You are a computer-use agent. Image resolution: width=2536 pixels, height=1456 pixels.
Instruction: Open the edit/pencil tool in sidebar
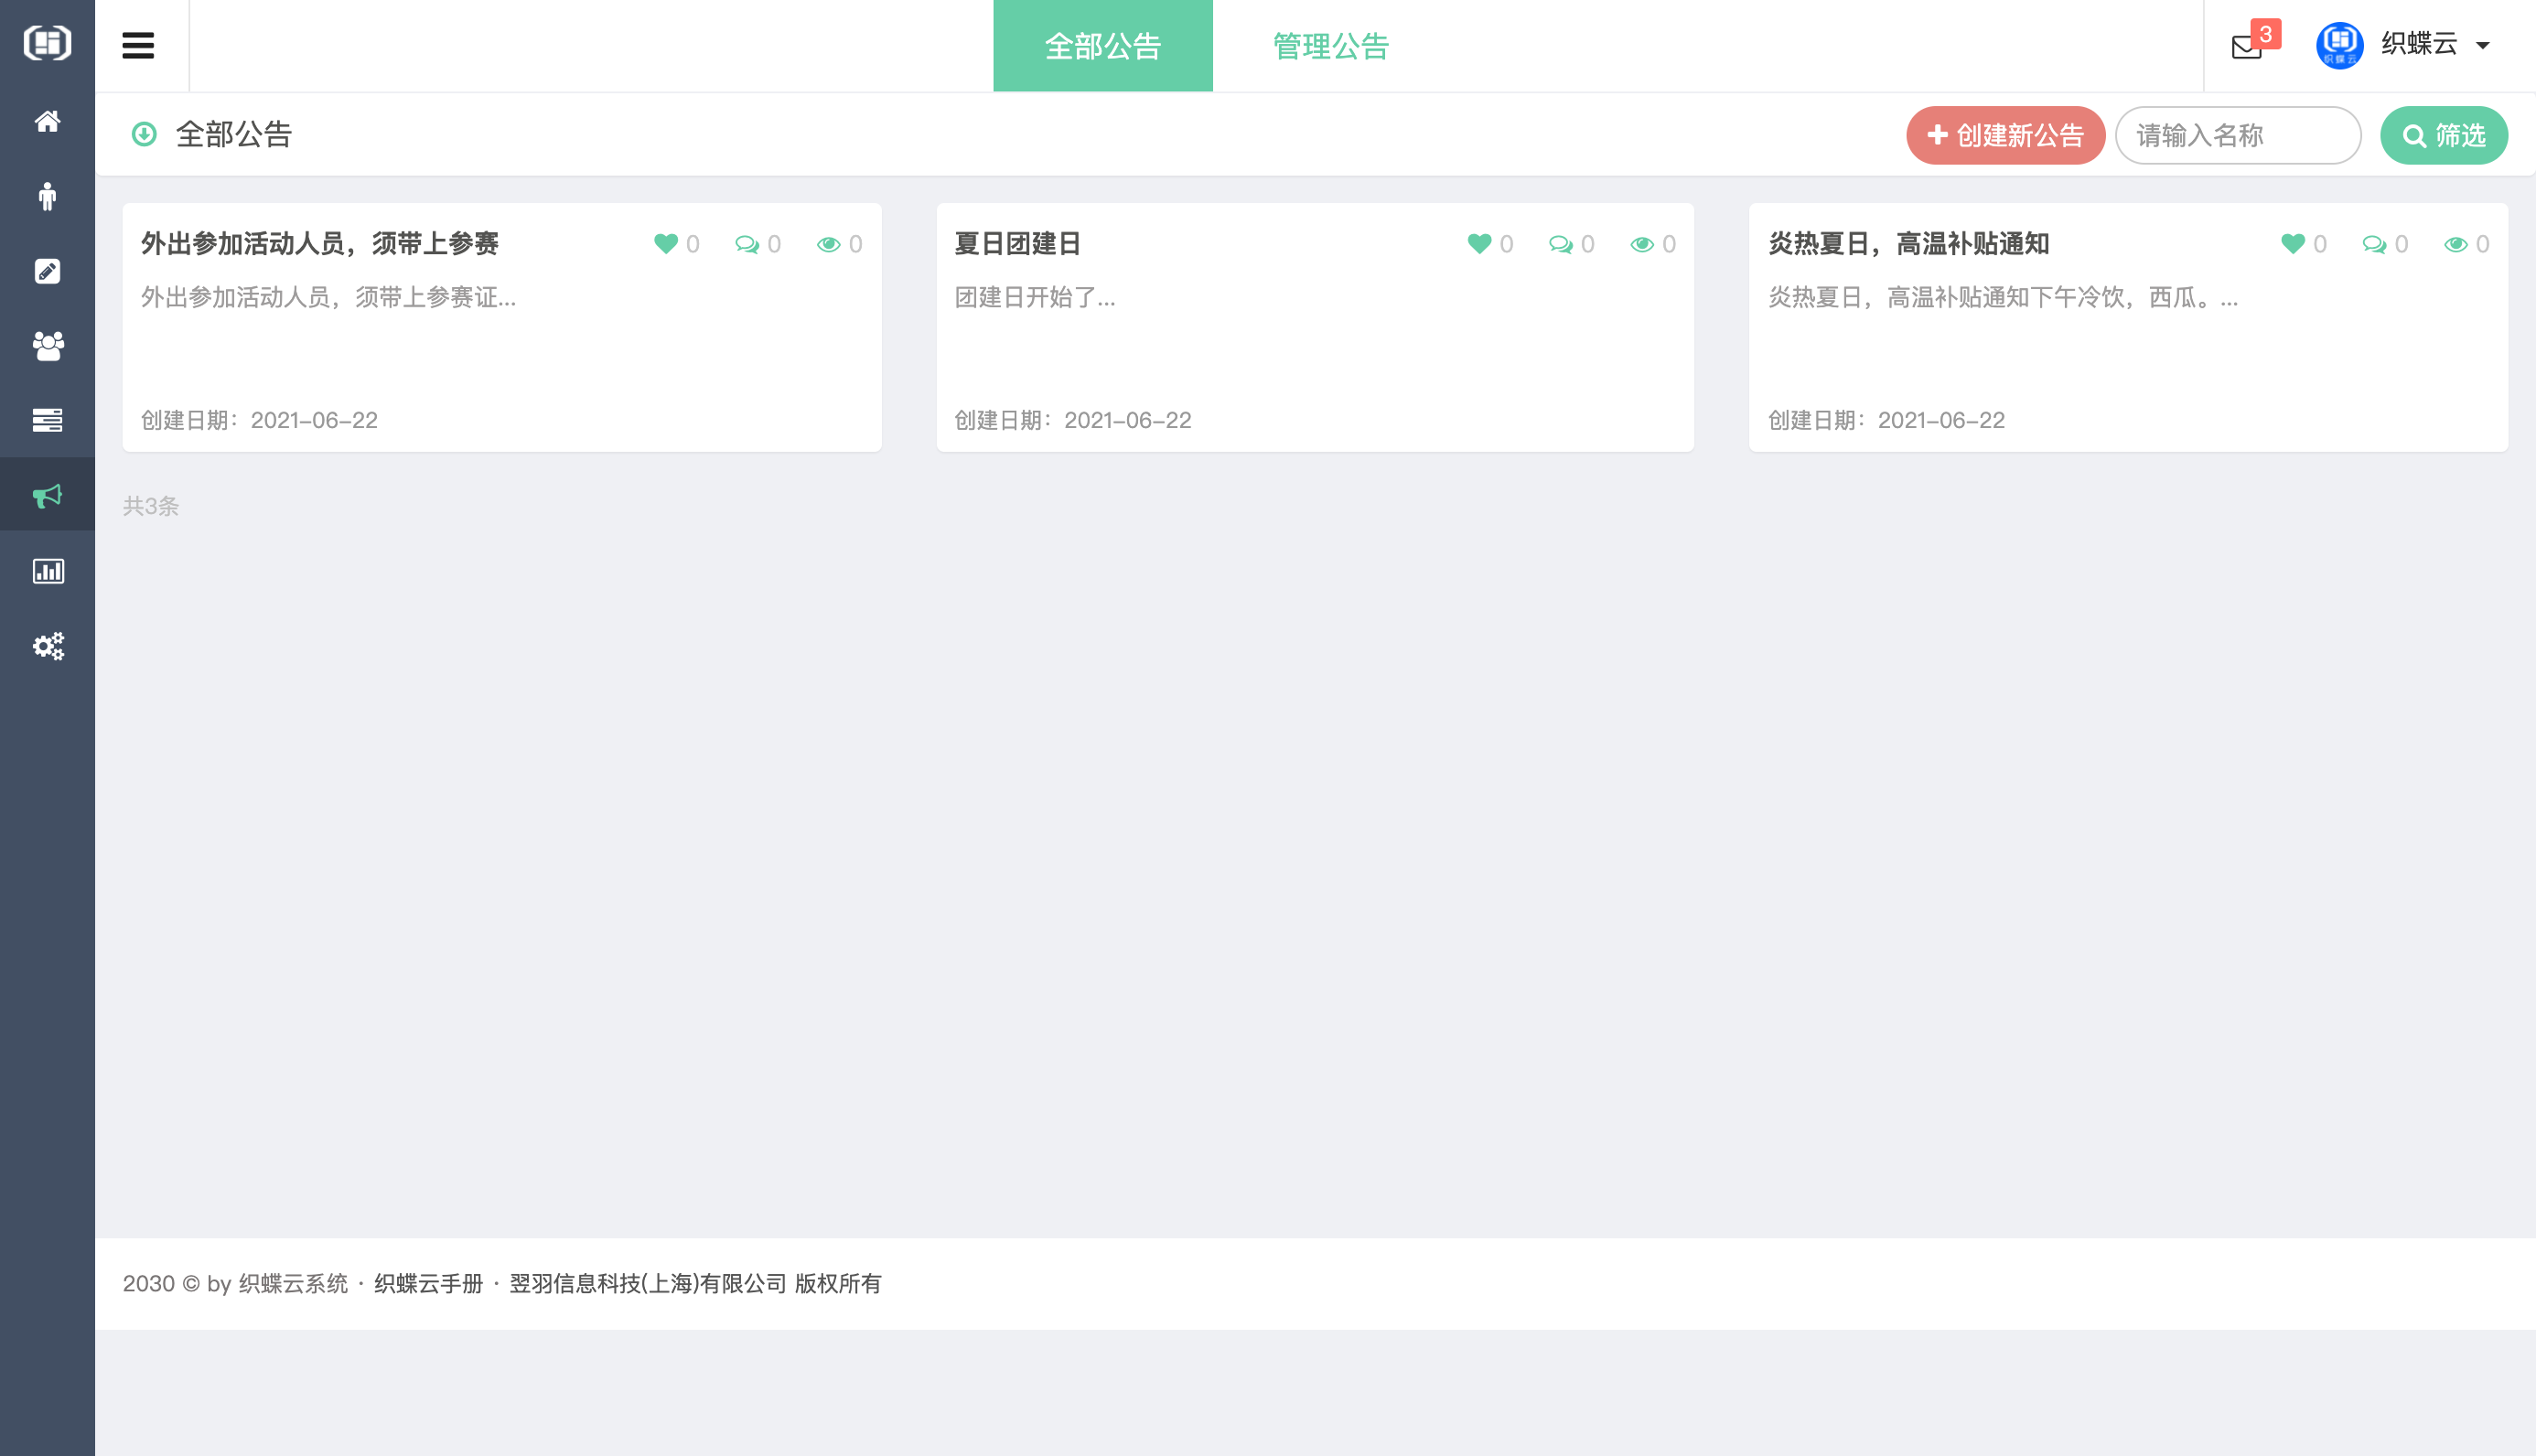tap(47, 271)
